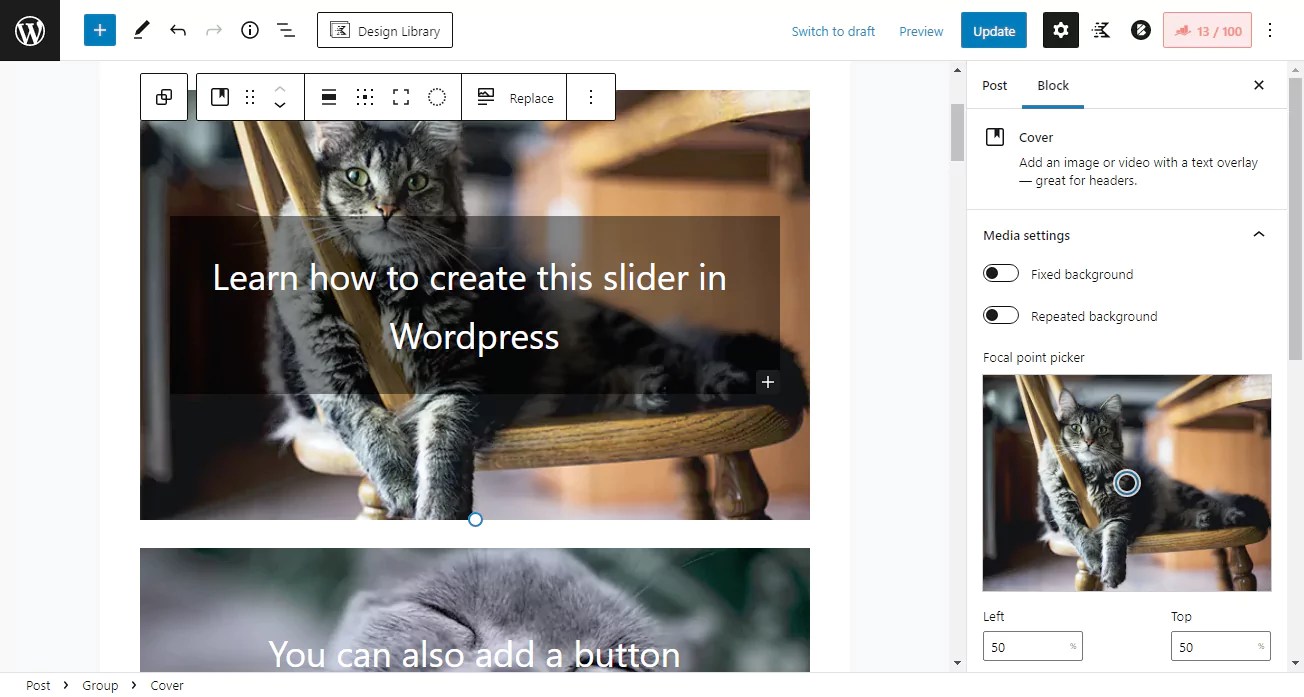
Task: Open the List View document outline
Action: click(x=286, y=30)
